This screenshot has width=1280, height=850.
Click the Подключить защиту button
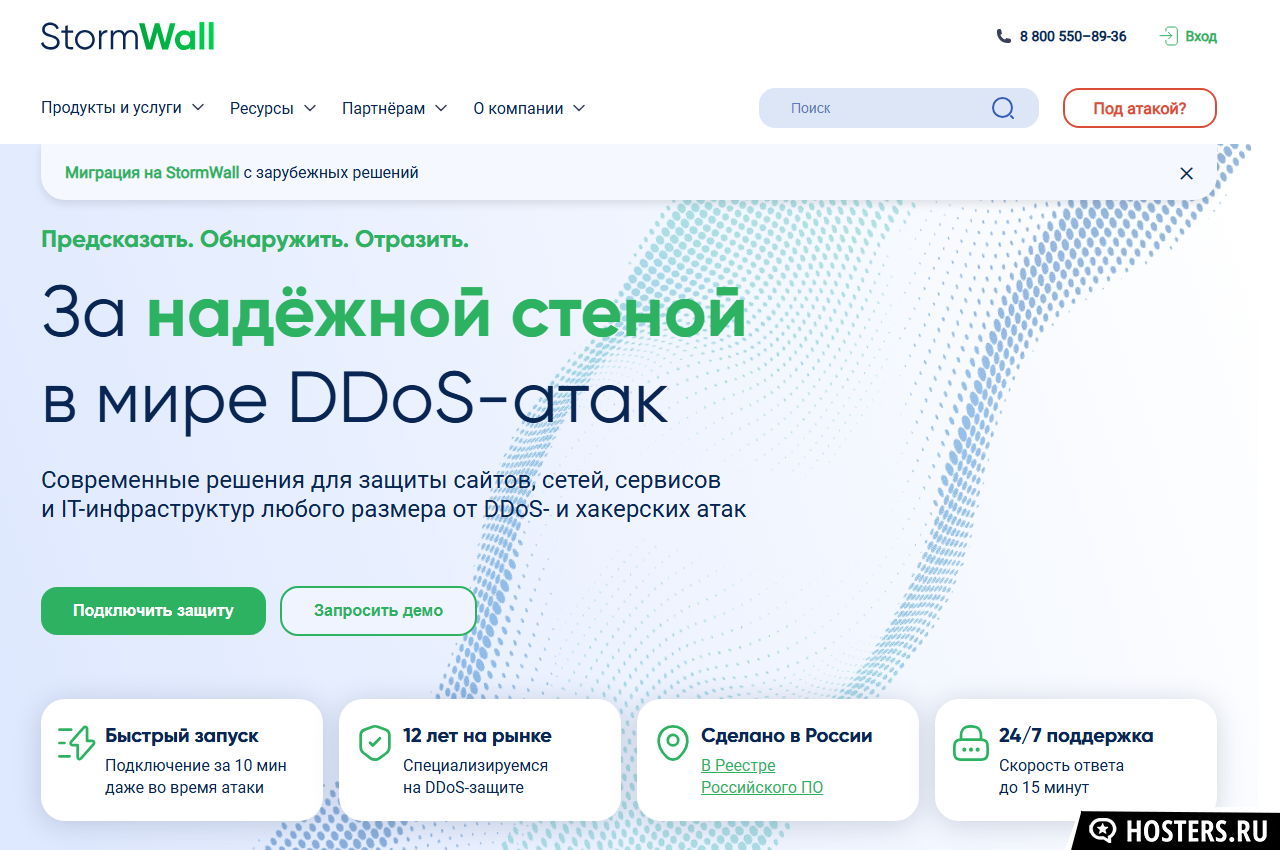153,610
